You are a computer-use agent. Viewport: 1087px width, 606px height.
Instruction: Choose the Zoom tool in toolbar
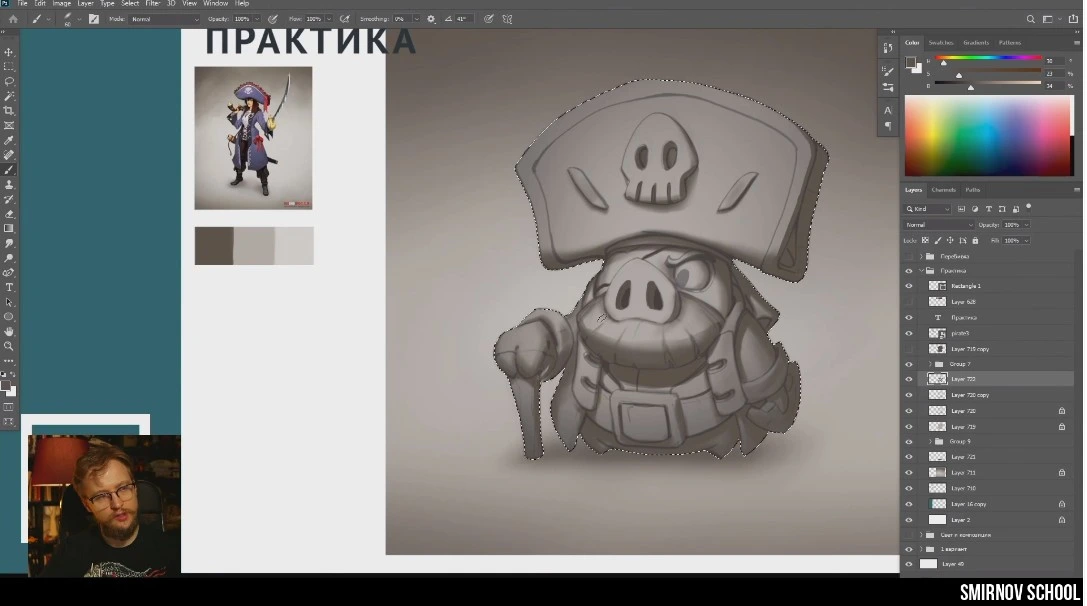click(x=9, y=346)
